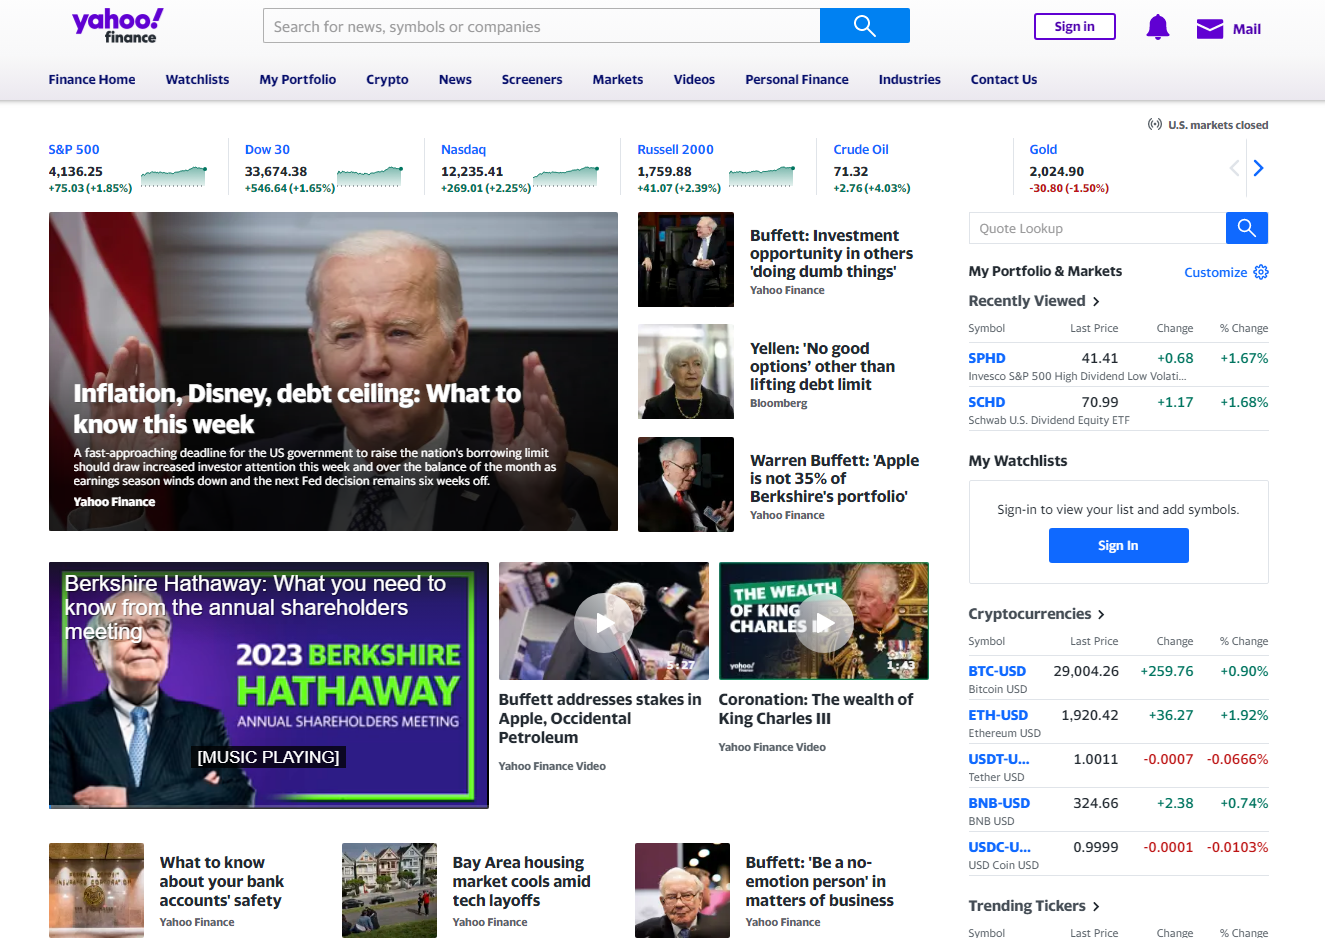
Task: Open the Inflation, Disney, debt ceiling headline story
Action: [x=297, y=409]
